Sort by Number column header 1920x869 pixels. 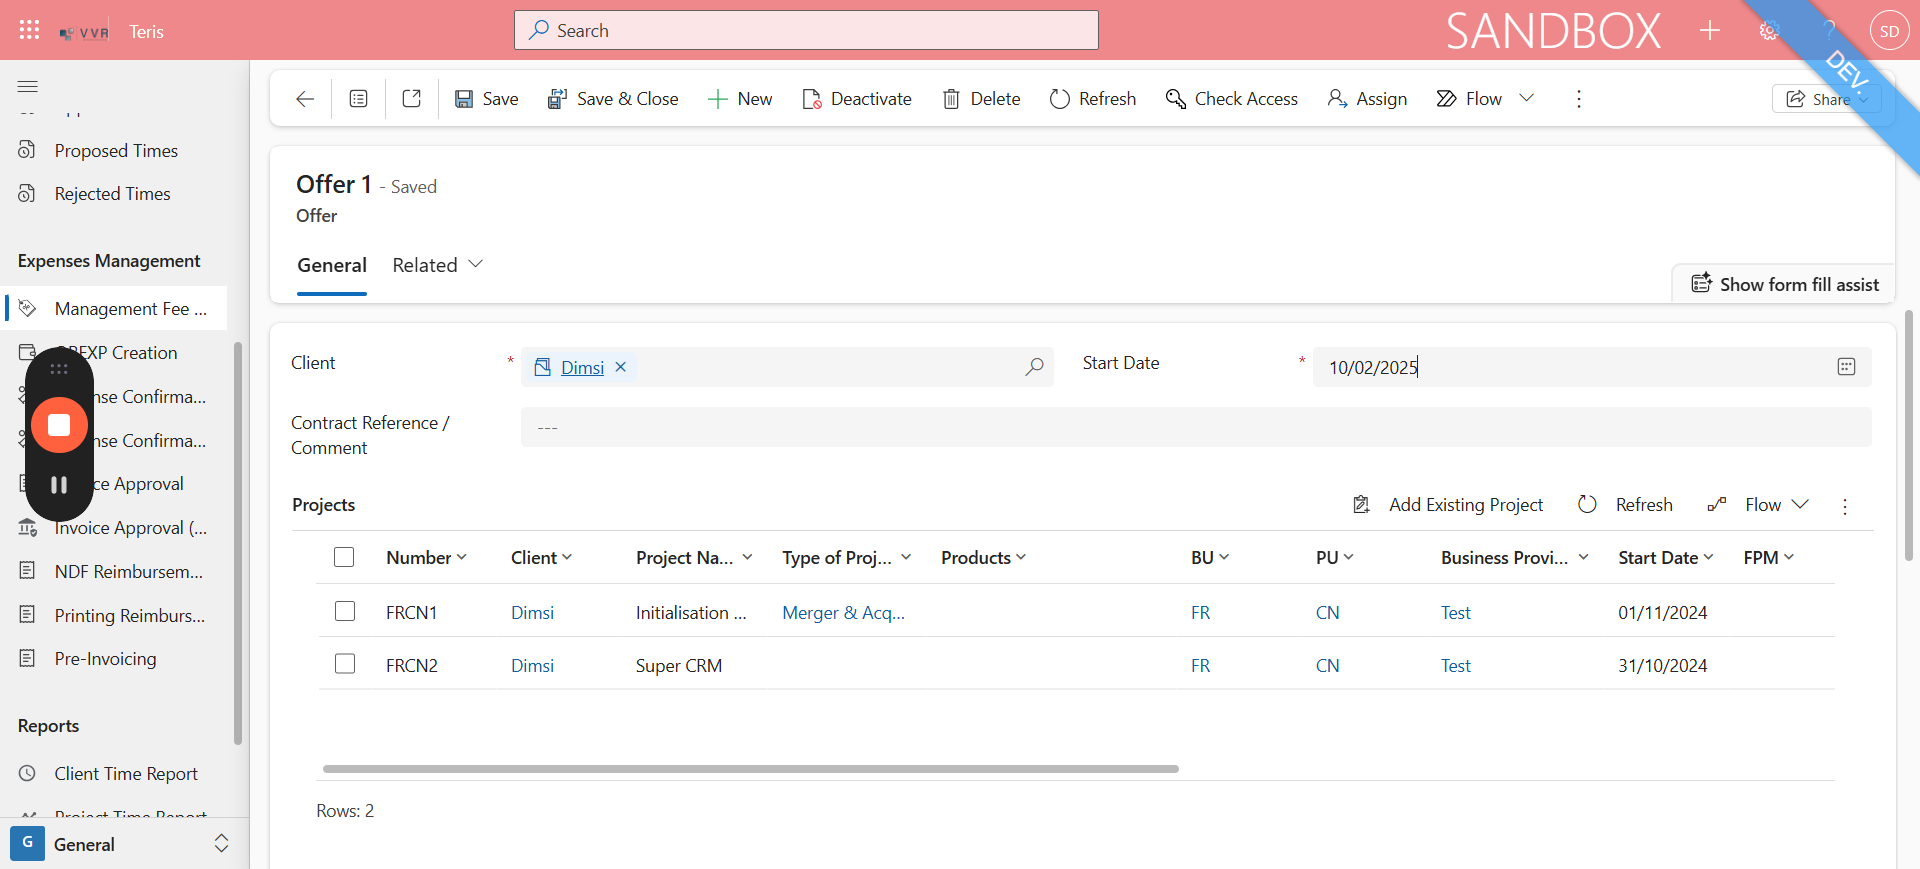(x=427, y=558)
